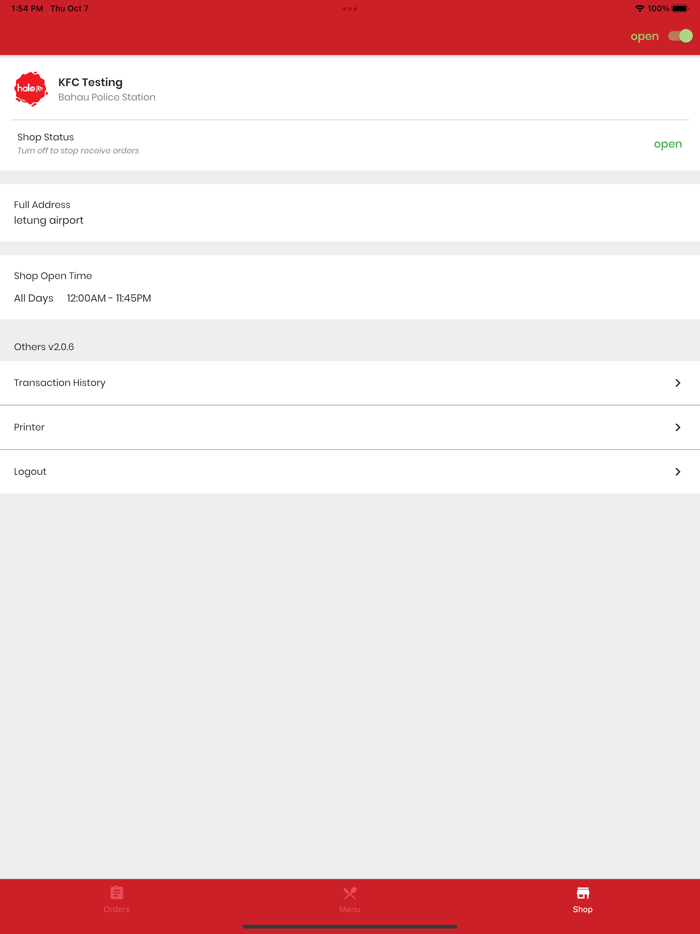This screenshot has width=700, height=934.
Task: Tap the three-dot multitasking icon
Action: tap(350, 9)
